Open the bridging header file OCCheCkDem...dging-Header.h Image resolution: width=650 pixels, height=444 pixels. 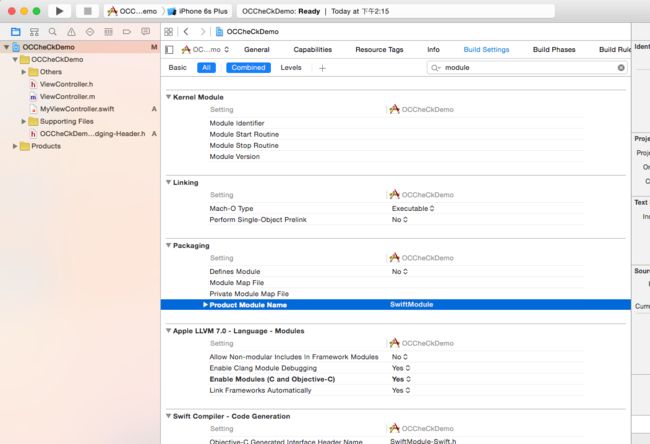point(92,134)
